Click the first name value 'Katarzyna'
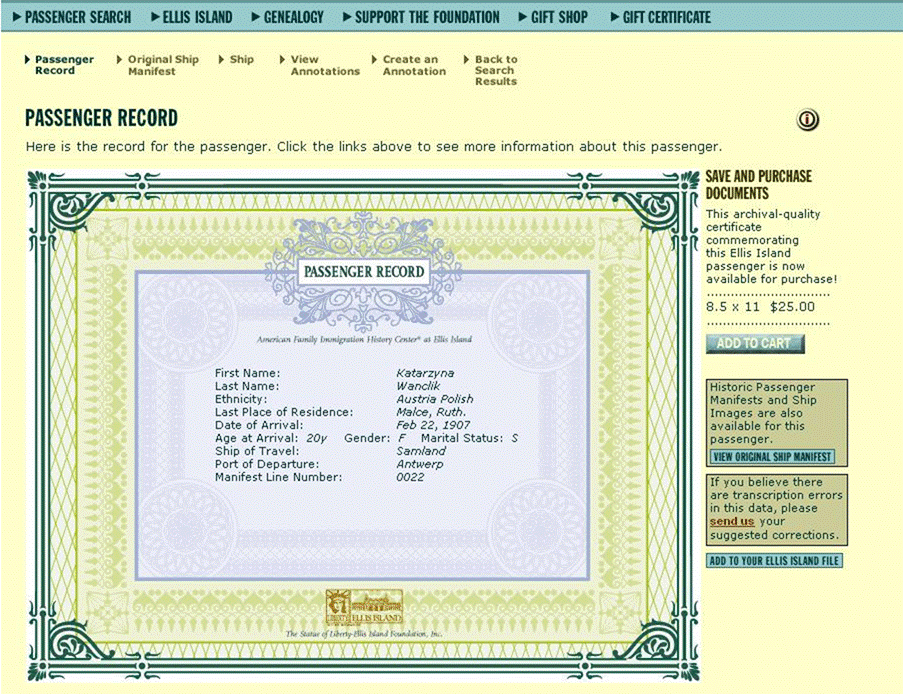 coord(425,373)
